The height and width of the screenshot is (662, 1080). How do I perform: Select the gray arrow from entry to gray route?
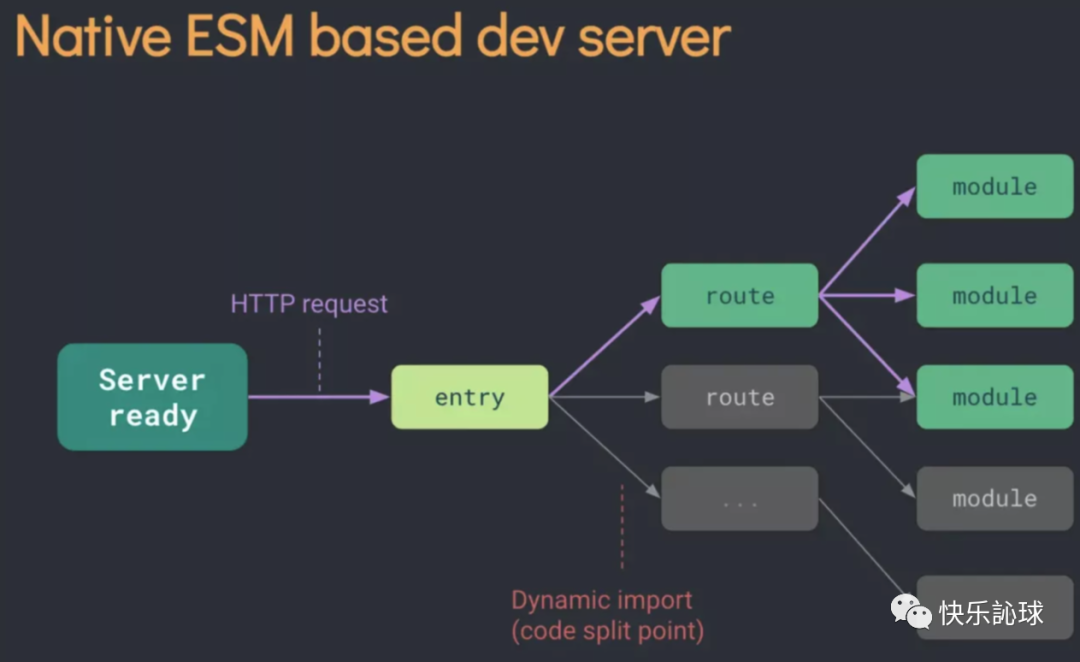click(604, 397)
